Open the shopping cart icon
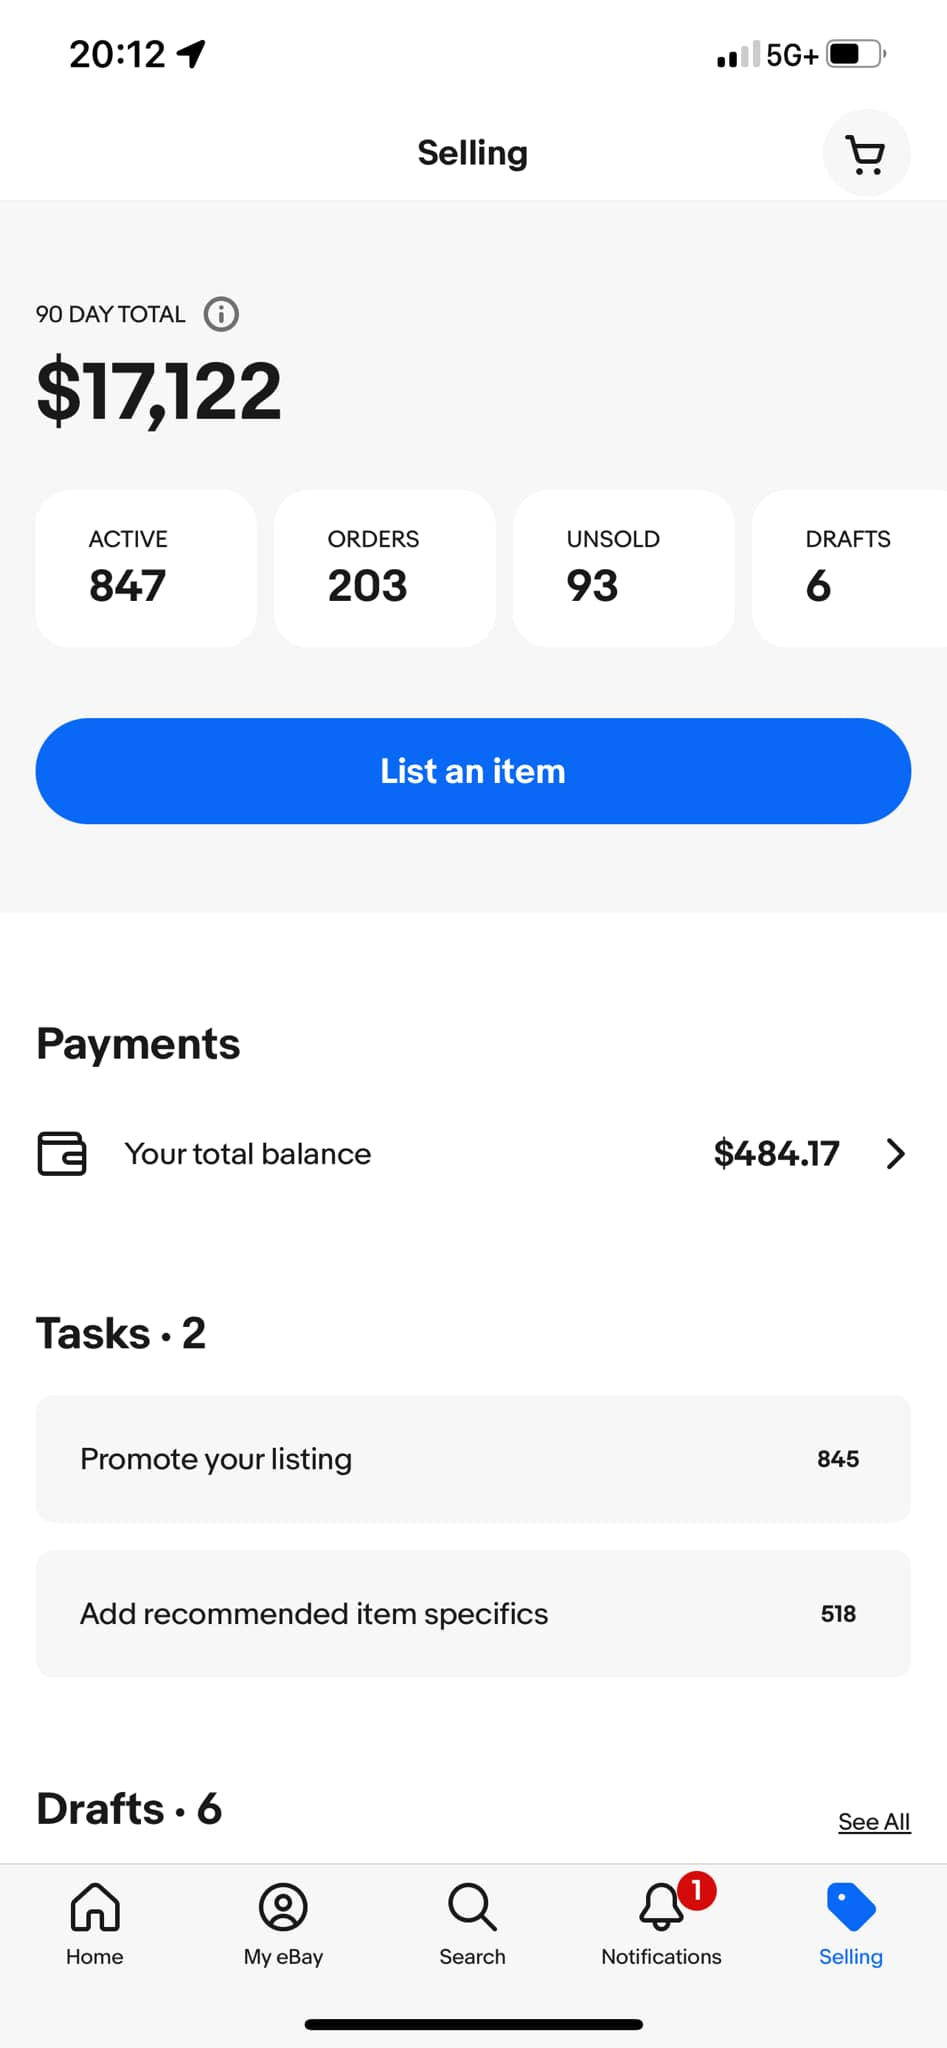Image resolution: width=947 pixels, height=2048 pixels. pyautogui.click(x=866, y=154)
